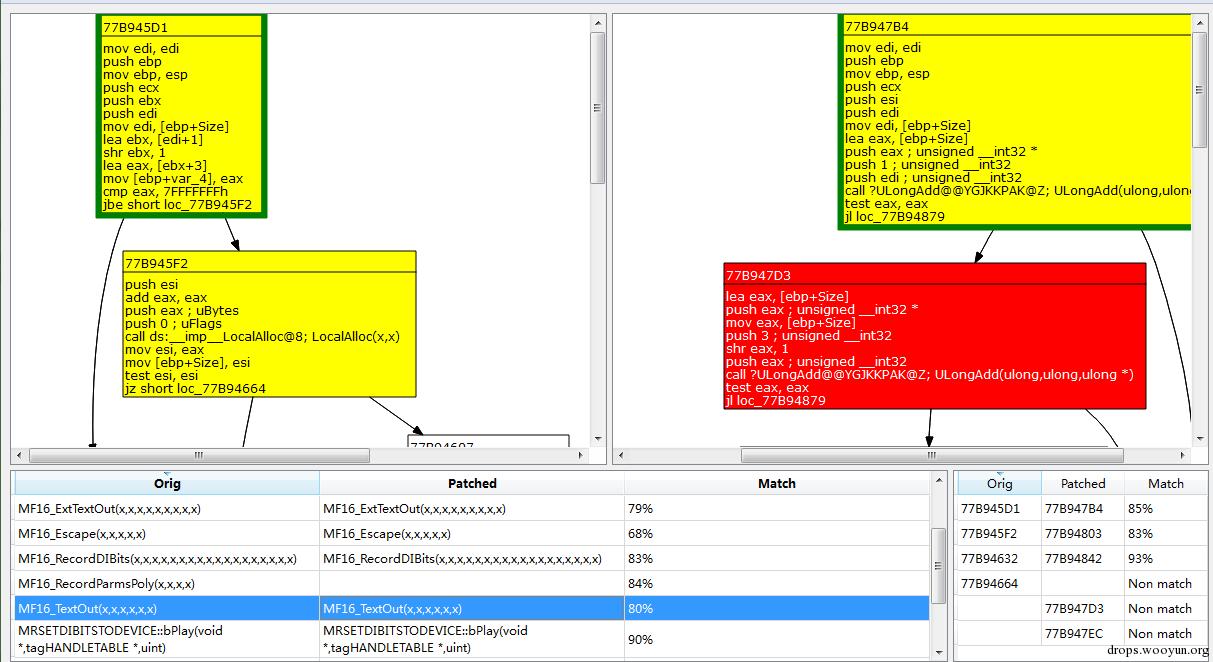The height and width of the screenshot is (662, 1213).
Task: Select 77B947D3 in block match table
Action: (x=1083, y=608)
